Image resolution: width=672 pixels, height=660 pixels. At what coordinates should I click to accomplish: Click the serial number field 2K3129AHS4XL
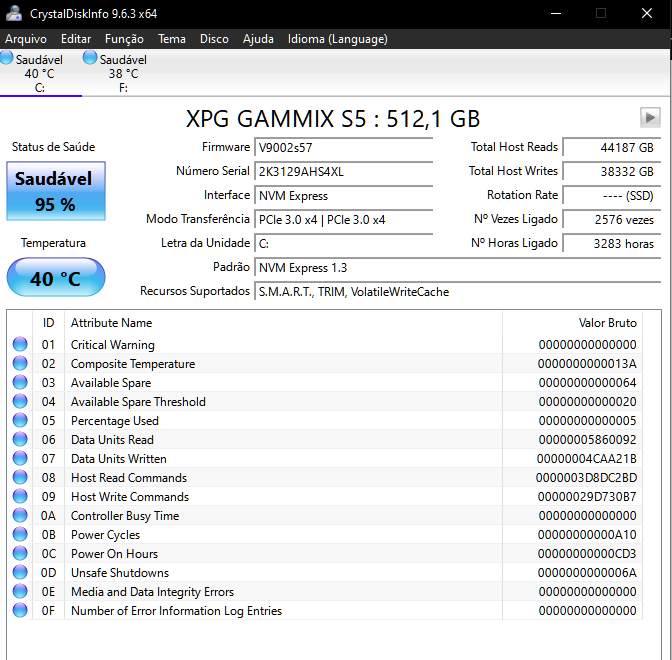[343, 171]
